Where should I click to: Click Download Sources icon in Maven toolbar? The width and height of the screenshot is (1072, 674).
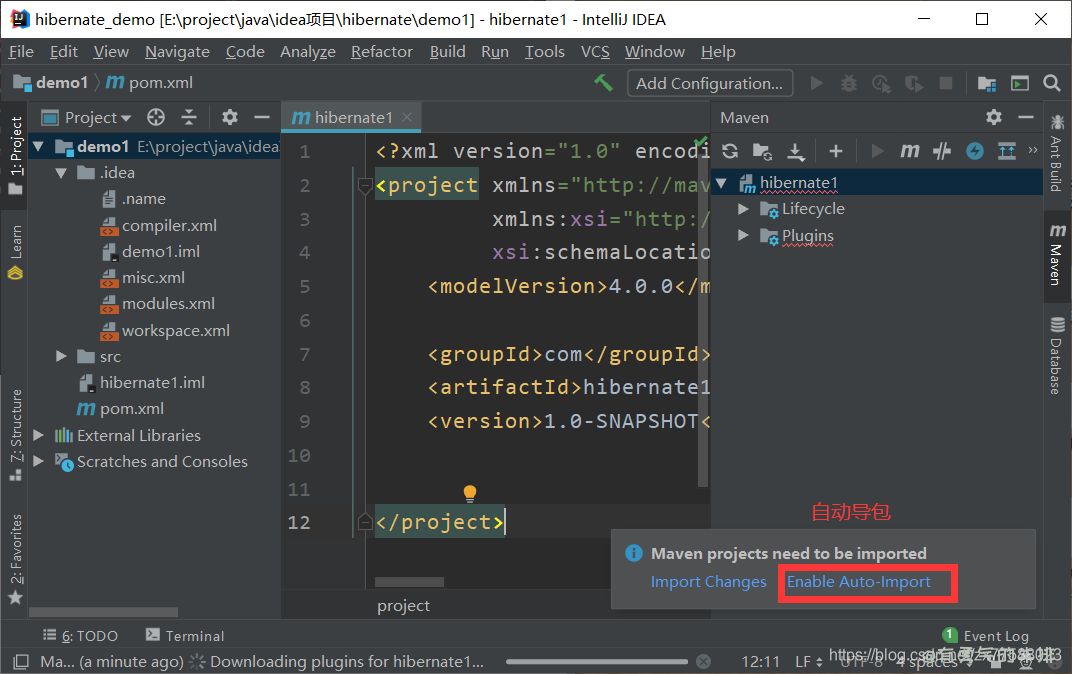(x=796, y=151)
